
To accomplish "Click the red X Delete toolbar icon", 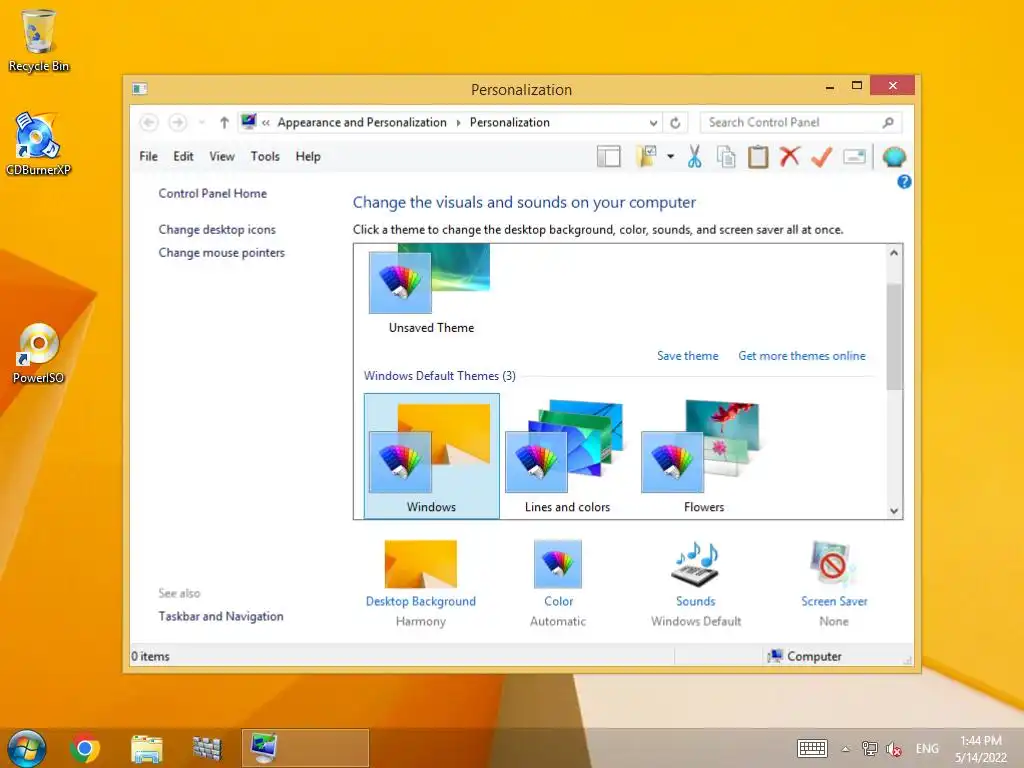I will click(x=790, y=157).
